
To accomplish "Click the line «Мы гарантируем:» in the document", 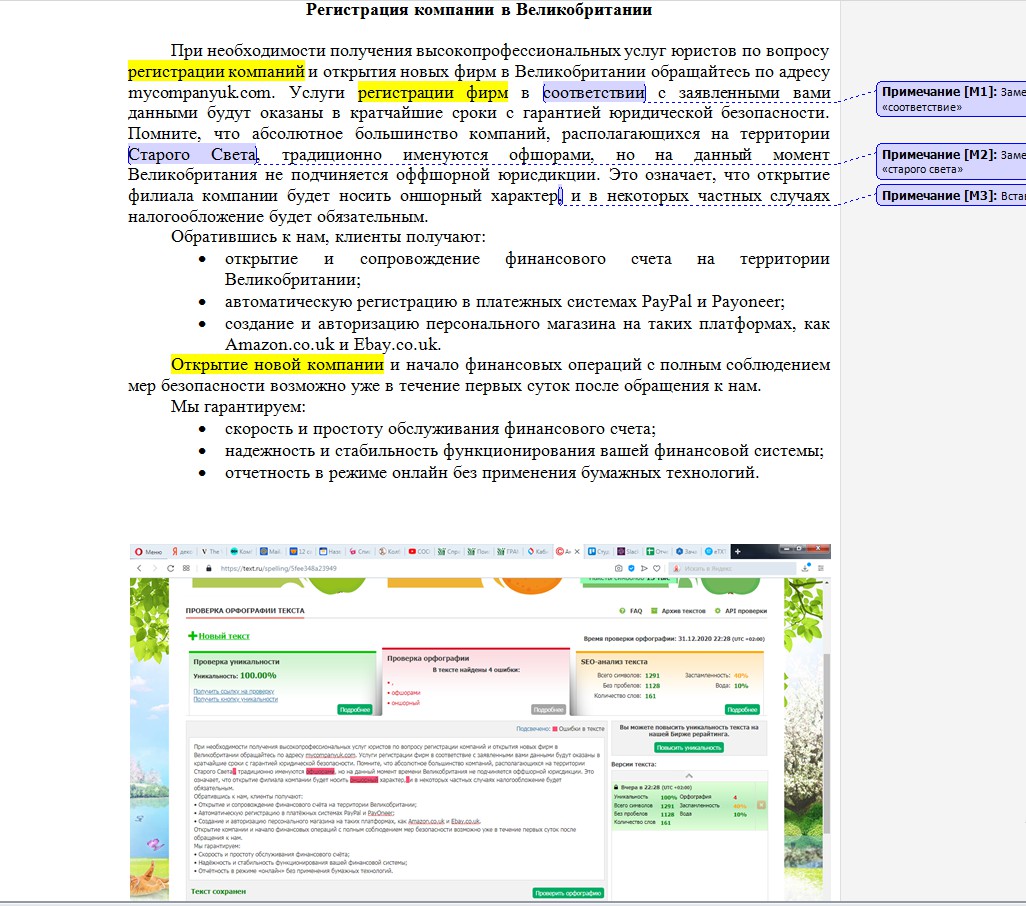I will coord(238,406).
